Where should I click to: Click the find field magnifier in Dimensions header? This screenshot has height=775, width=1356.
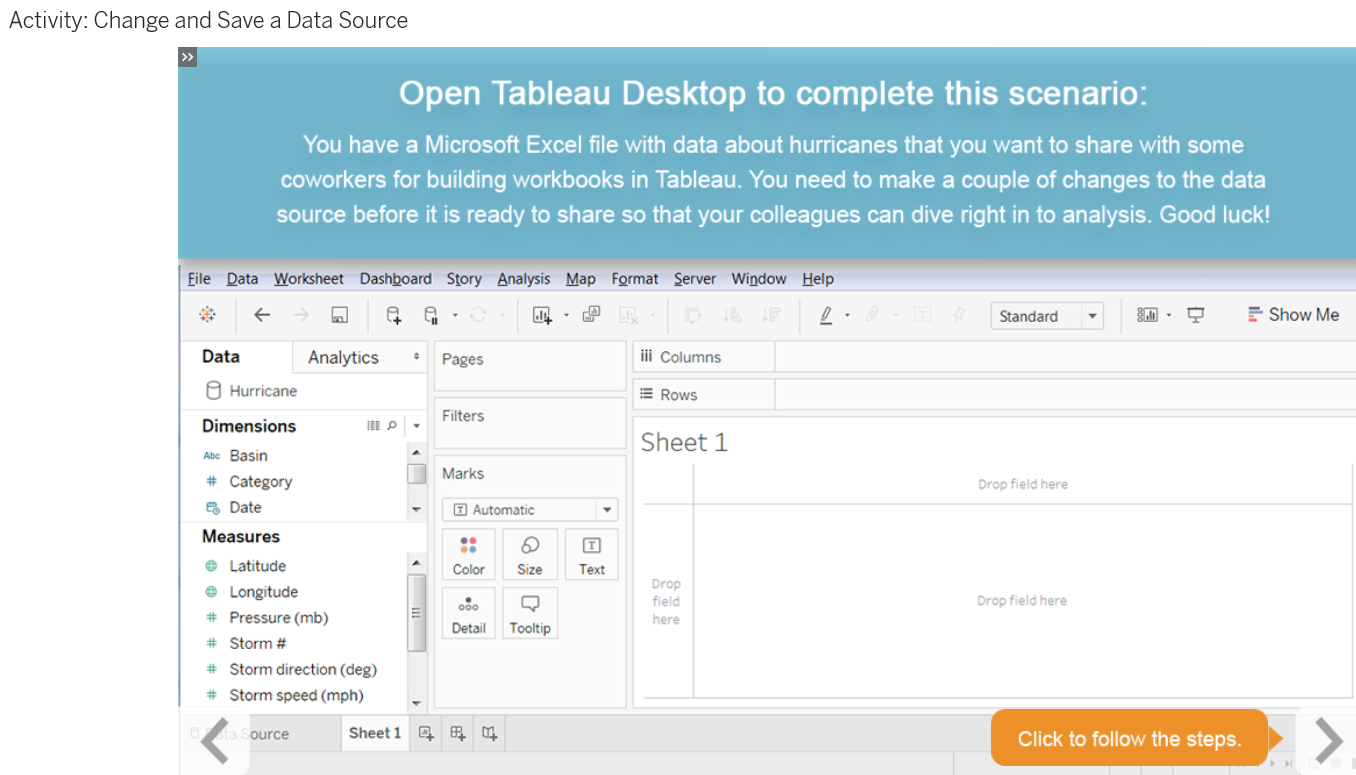tap(392, 426)
